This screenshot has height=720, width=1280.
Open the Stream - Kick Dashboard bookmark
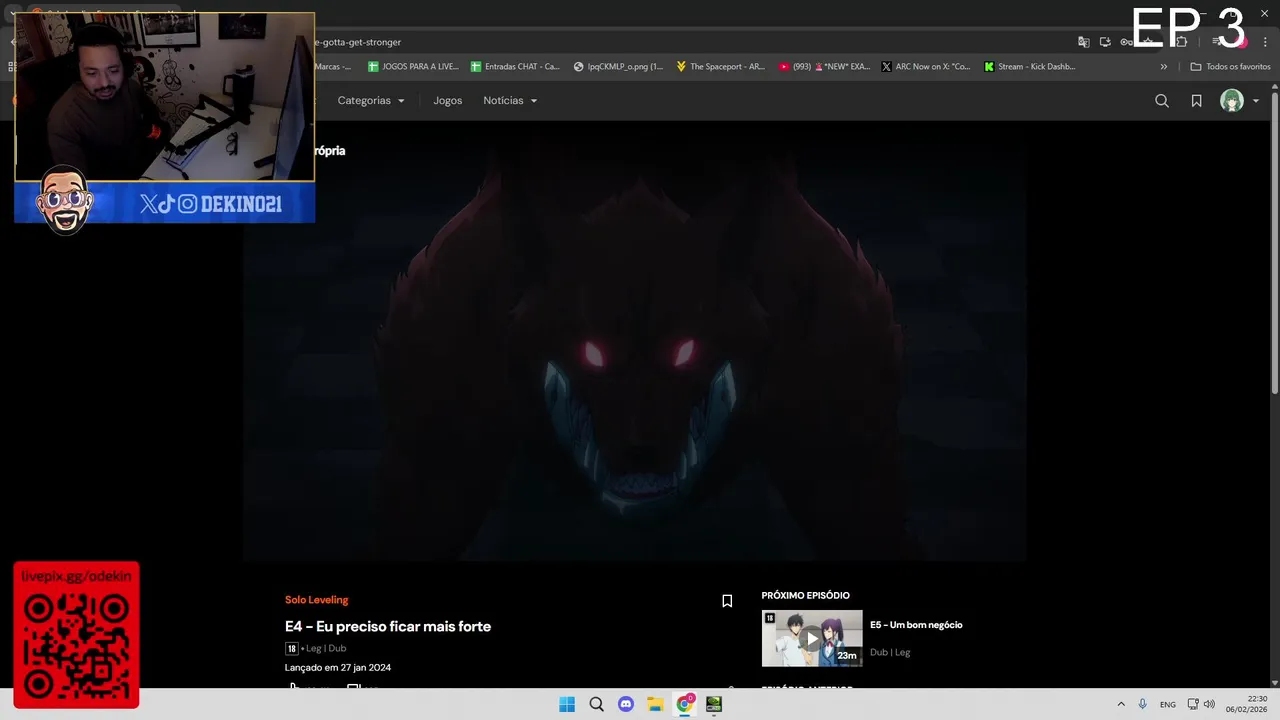[x=1030, y=67]
